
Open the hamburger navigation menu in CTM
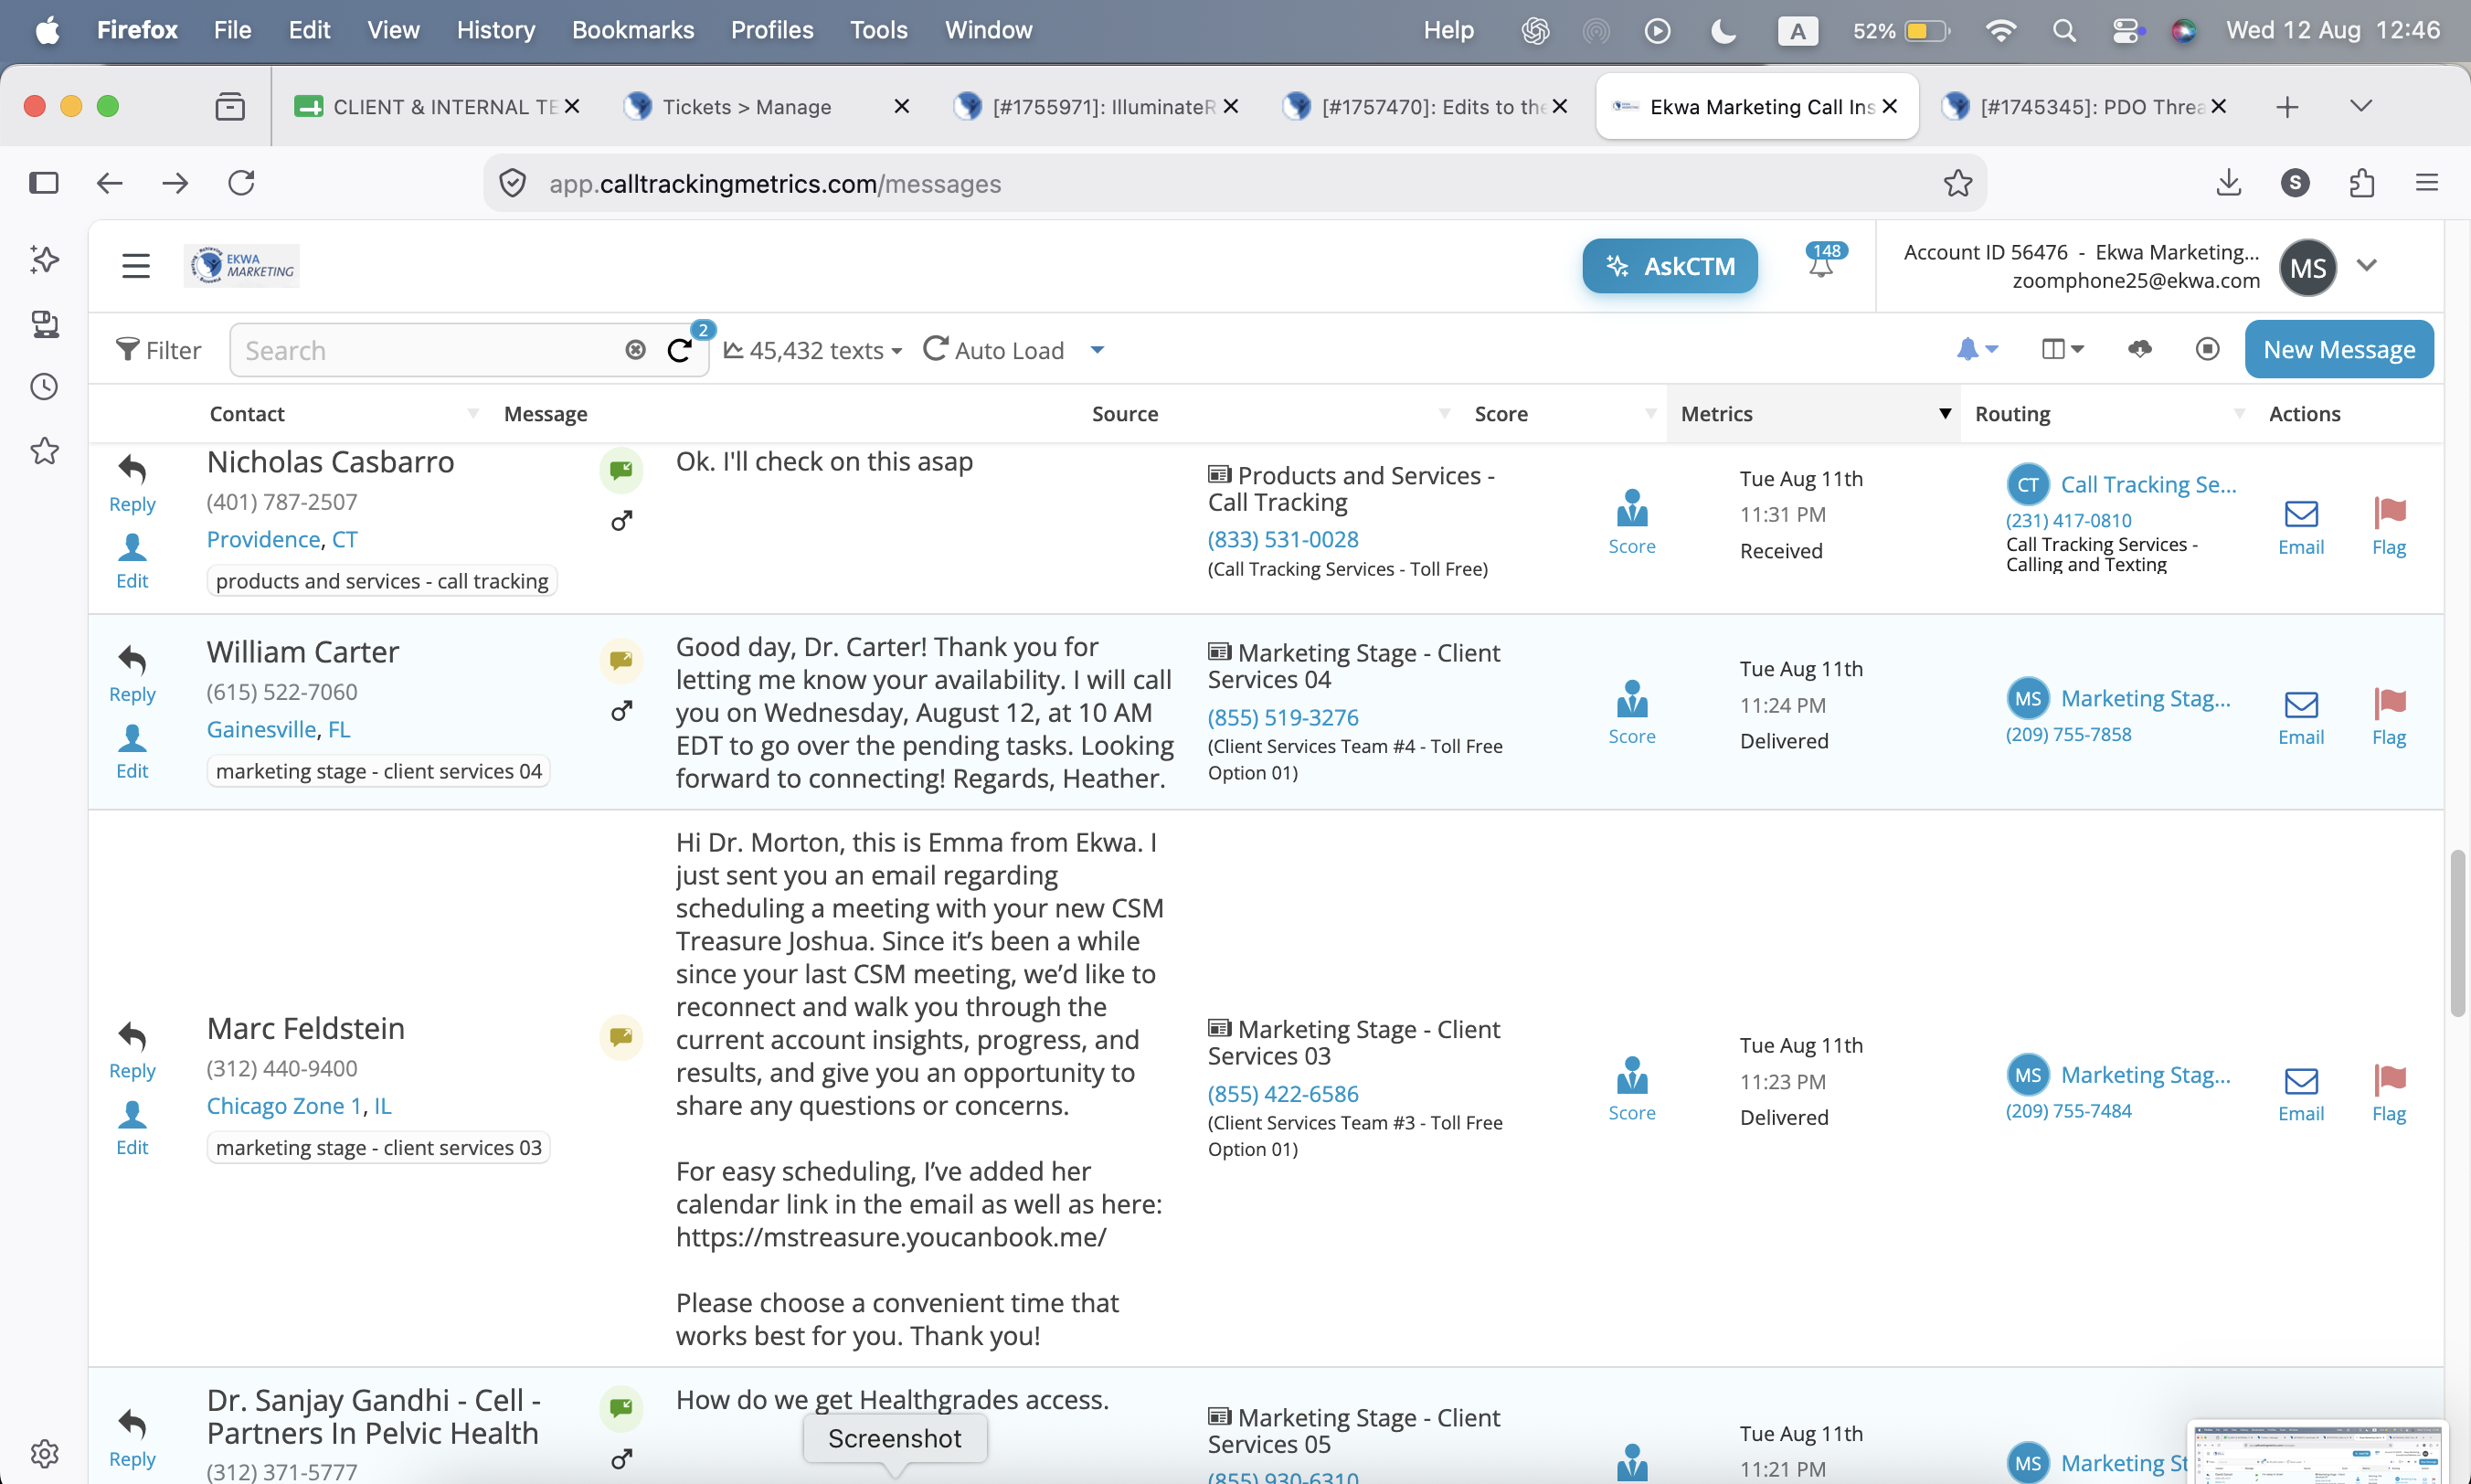(136, 266)
